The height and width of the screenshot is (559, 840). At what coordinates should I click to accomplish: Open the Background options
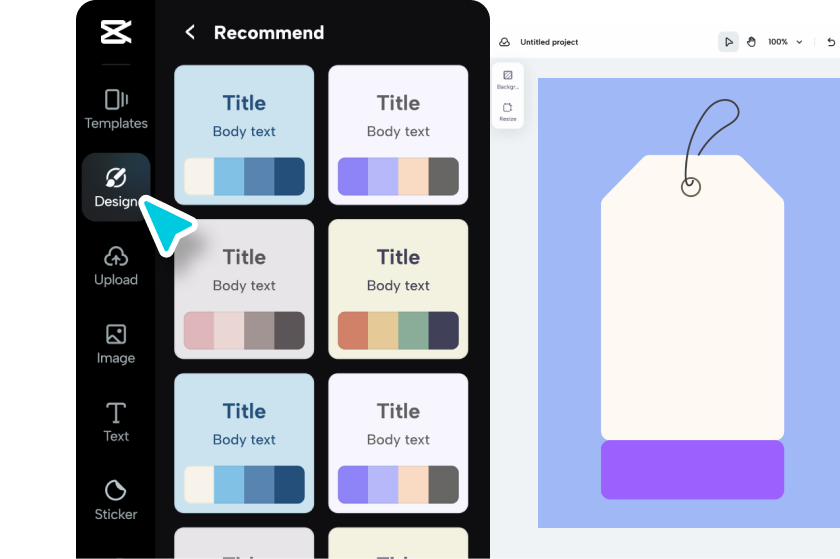507,79
